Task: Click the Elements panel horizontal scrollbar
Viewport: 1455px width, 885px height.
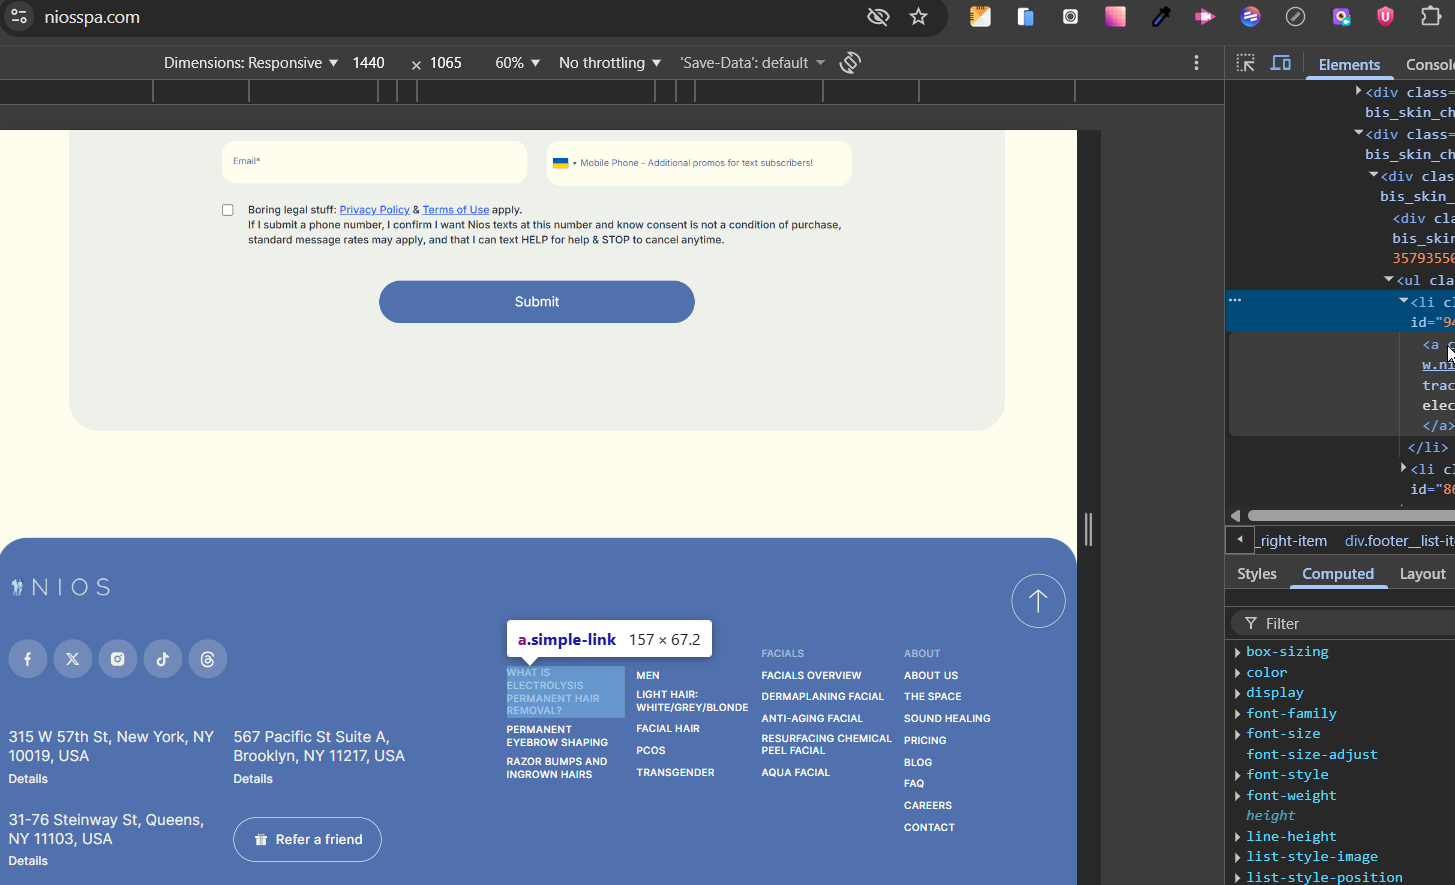Action: (1351, 516)
